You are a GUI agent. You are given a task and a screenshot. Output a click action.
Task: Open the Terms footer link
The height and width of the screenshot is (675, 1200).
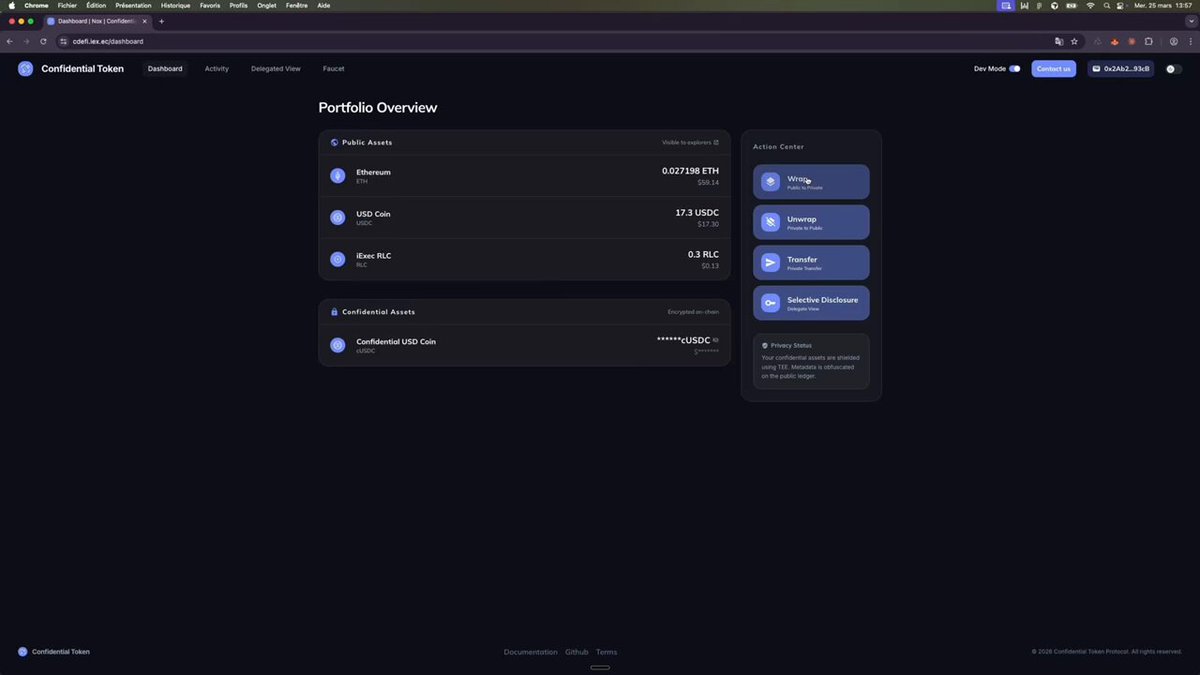[x=606, y=652]
